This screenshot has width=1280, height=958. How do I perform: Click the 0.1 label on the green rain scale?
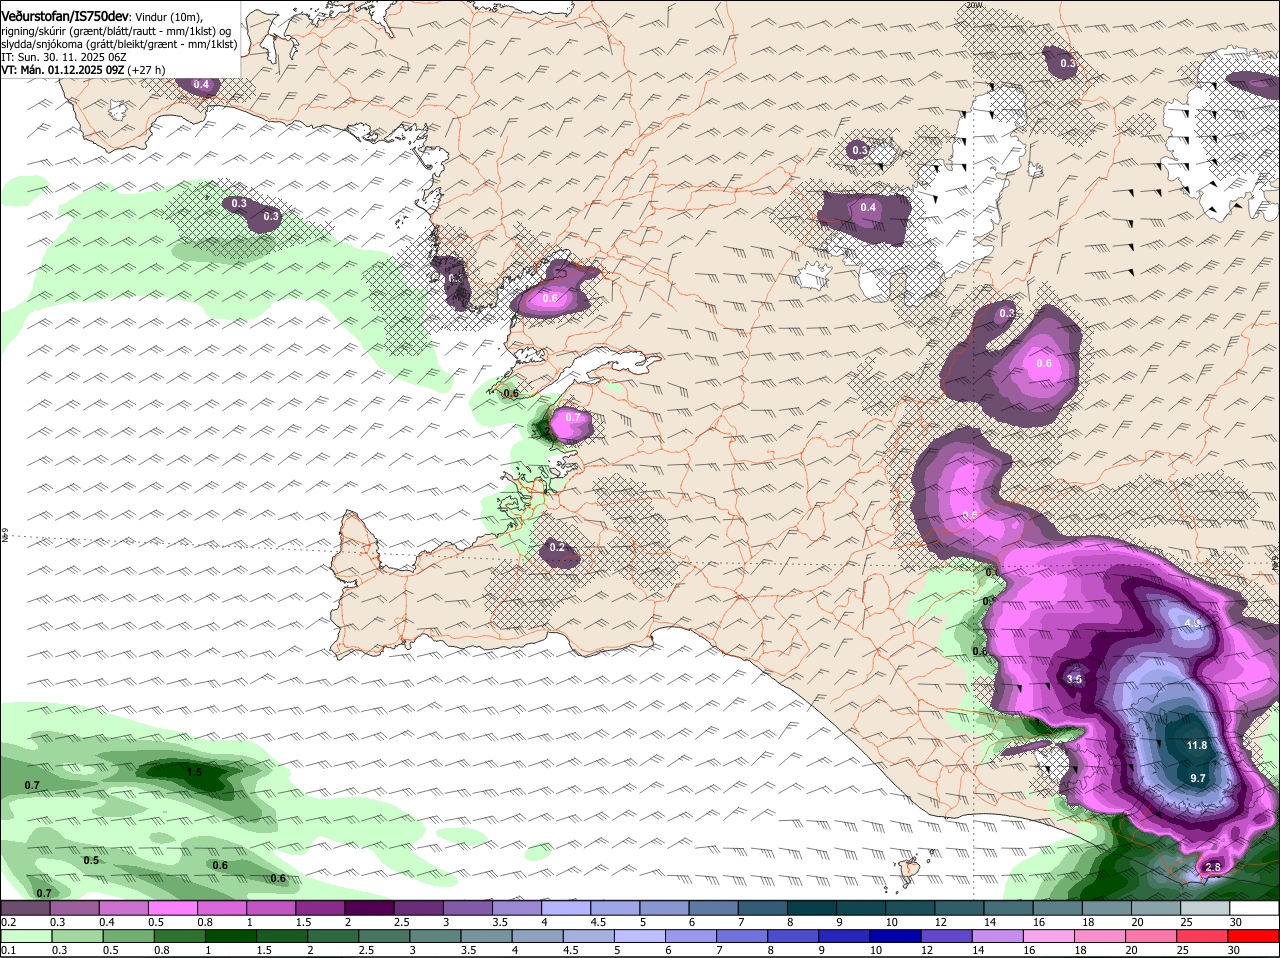click(8, 949)
